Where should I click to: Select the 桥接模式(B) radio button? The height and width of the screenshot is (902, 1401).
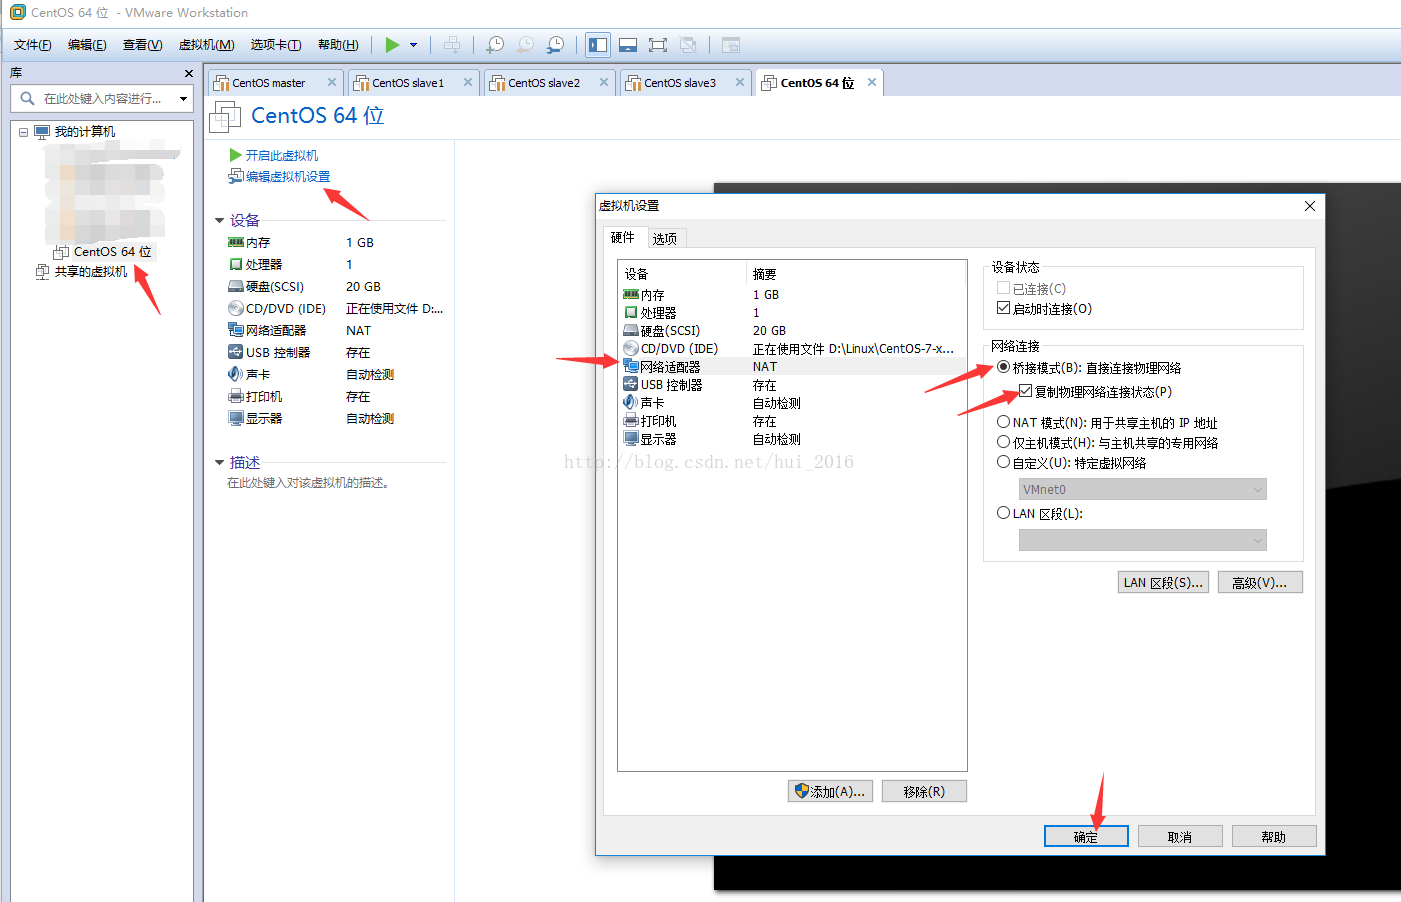[1003, 367]
